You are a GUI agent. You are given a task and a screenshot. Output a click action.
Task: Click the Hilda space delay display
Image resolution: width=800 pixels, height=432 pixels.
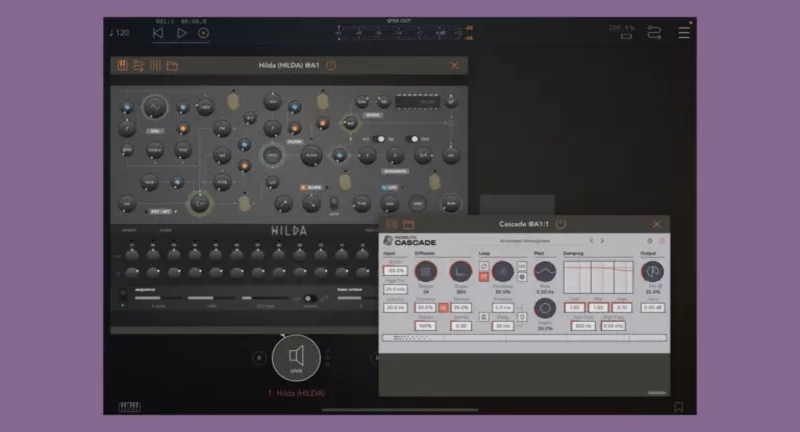[417, 101]
